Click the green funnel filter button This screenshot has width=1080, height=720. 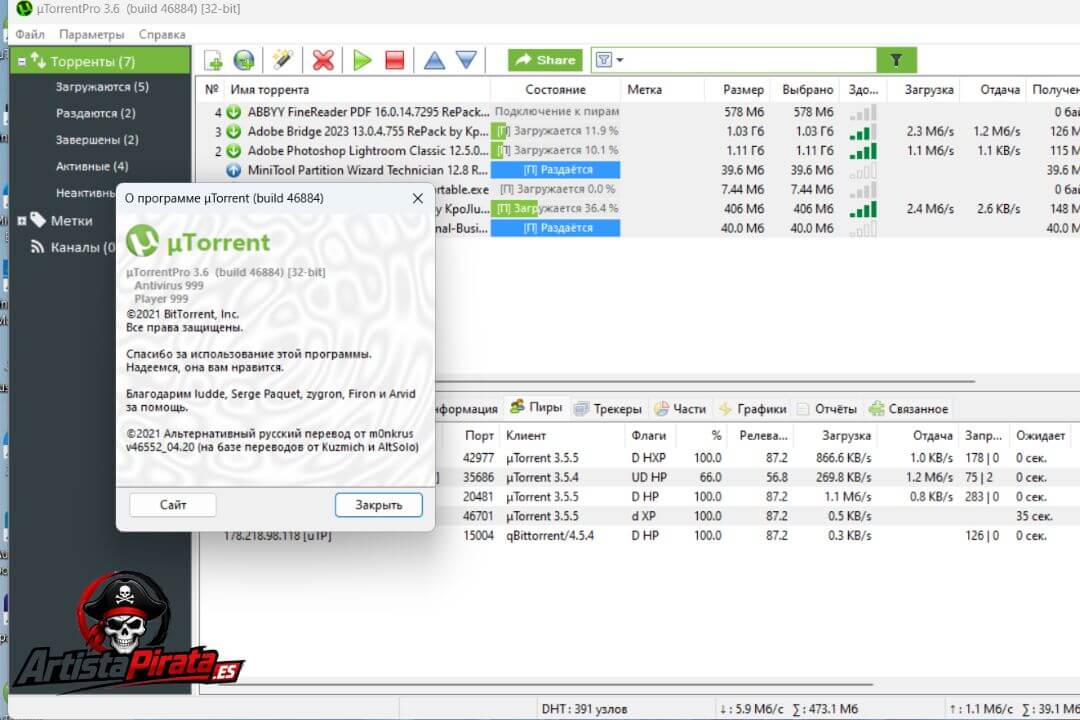pos(896,60)
